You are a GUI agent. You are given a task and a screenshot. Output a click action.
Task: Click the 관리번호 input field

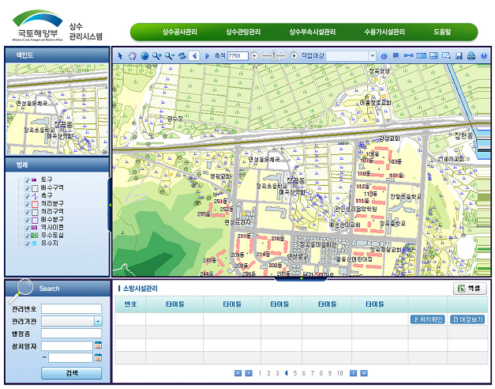71,309
